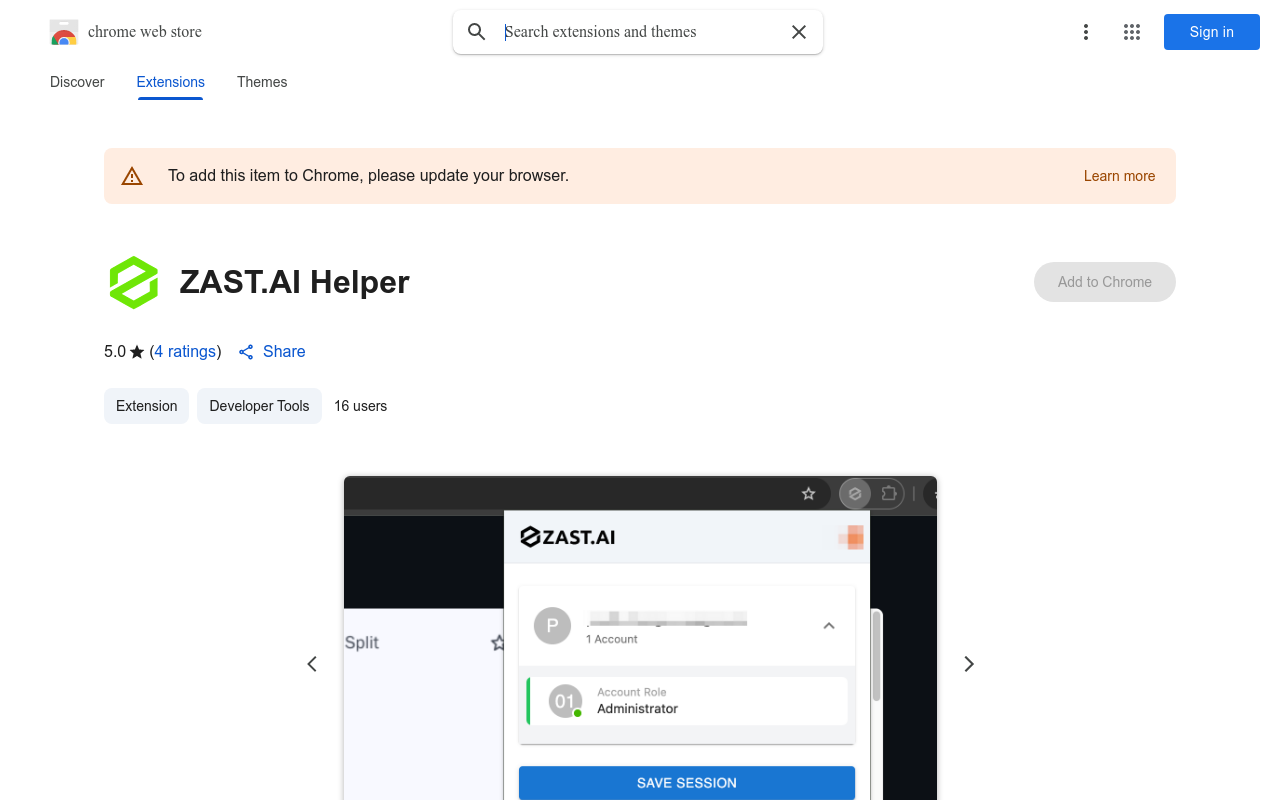Click the ZAST.AI Helper green logo
1280x800 pixels.
(134, 282)
